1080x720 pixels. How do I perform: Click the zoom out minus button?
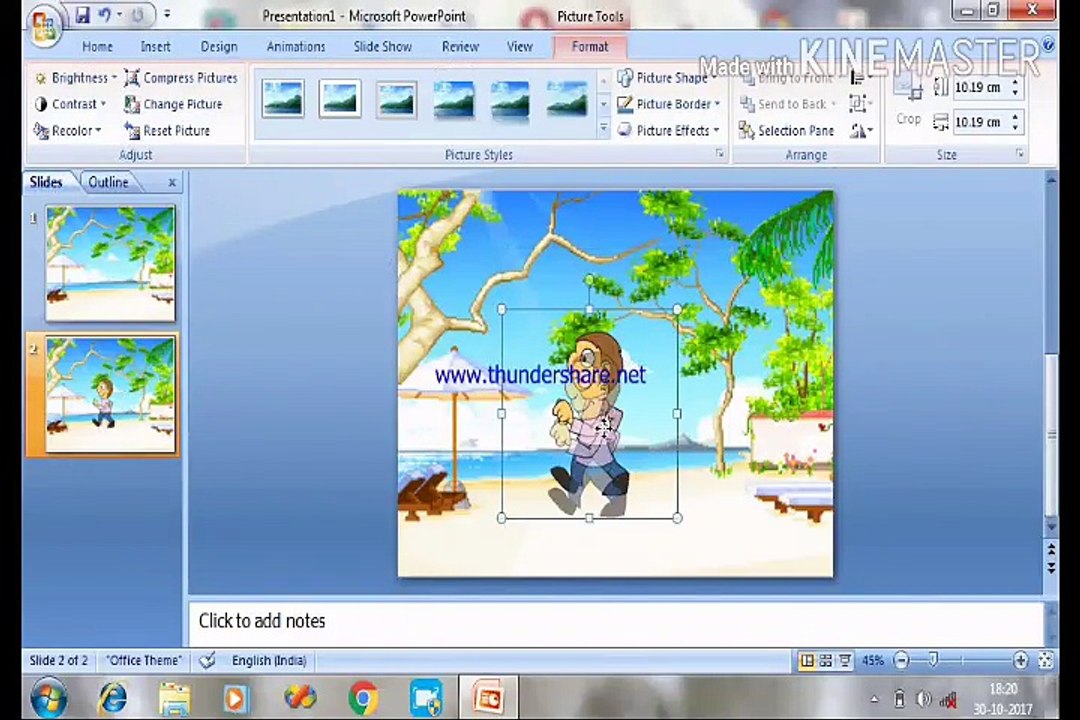[x=902, y=661]
